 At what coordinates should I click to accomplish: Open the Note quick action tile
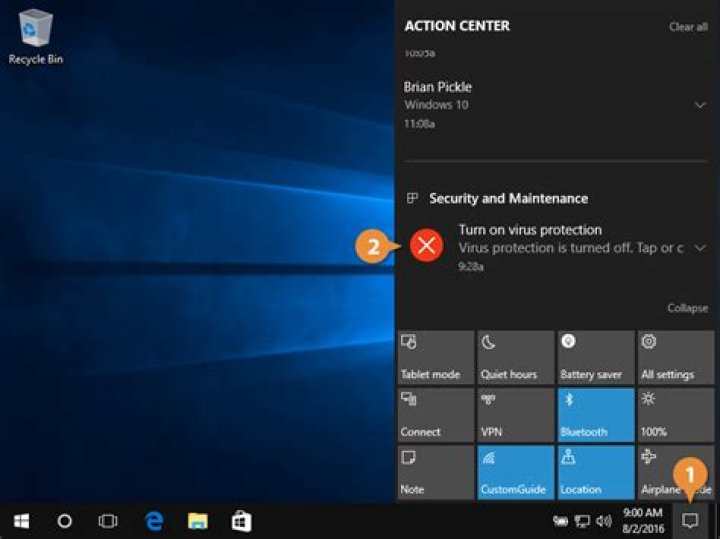[x=436, y=472]
